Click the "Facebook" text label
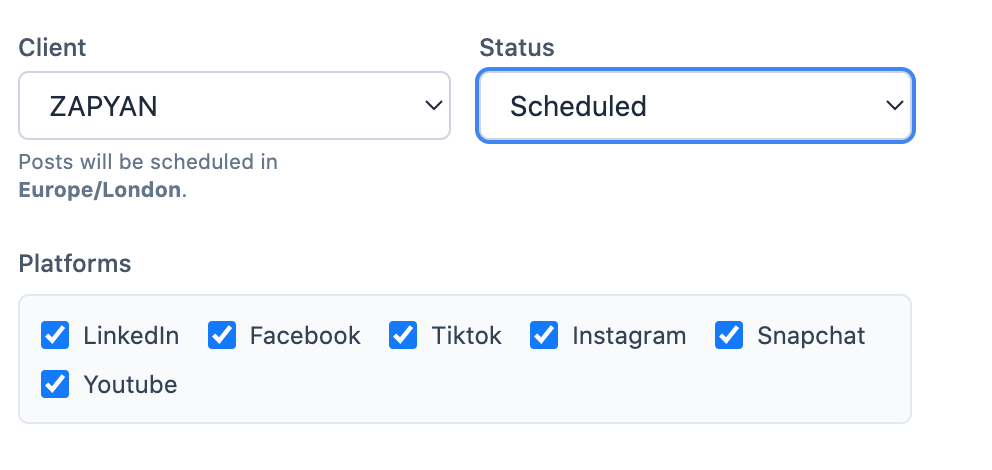 pos(305,336)
